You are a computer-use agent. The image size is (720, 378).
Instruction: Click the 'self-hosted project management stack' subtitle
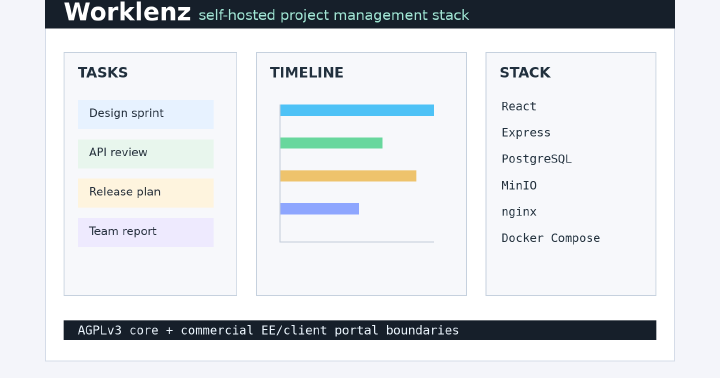click(x=334, y=15)
